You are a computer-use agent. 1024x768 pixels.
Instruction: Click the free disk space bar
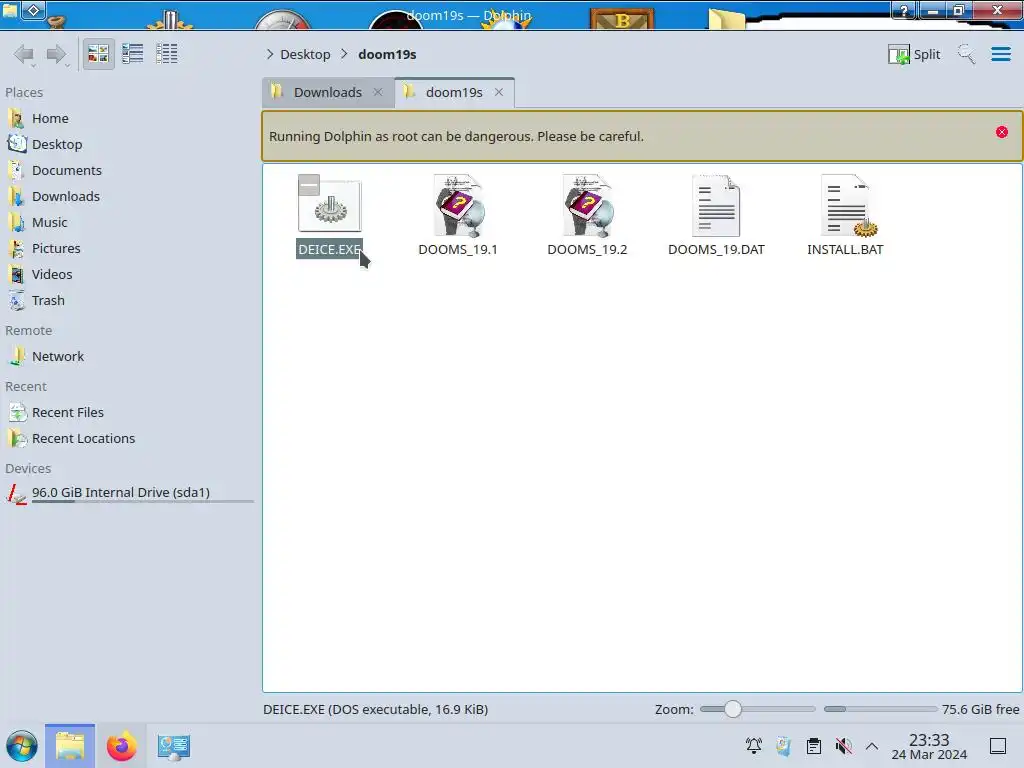pos(880,709)
